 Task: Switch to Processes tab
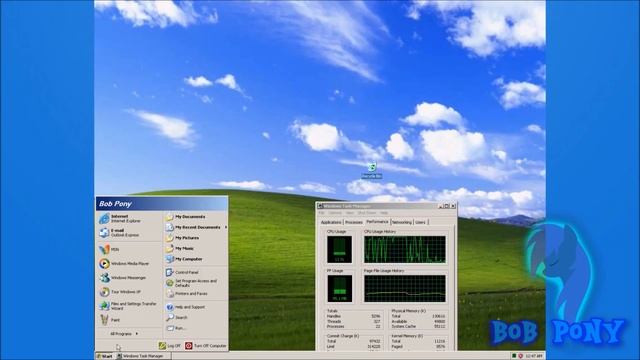[x=353, y=222]
